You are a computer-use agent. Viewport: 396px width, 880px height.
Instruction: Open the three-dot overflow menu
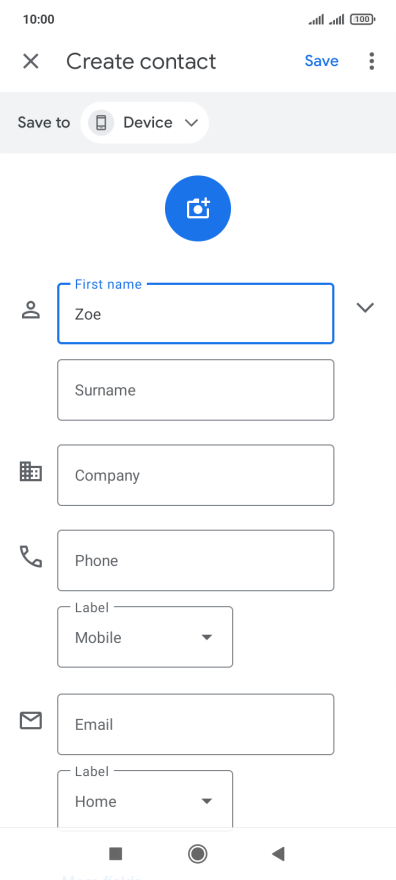[371, 61]
